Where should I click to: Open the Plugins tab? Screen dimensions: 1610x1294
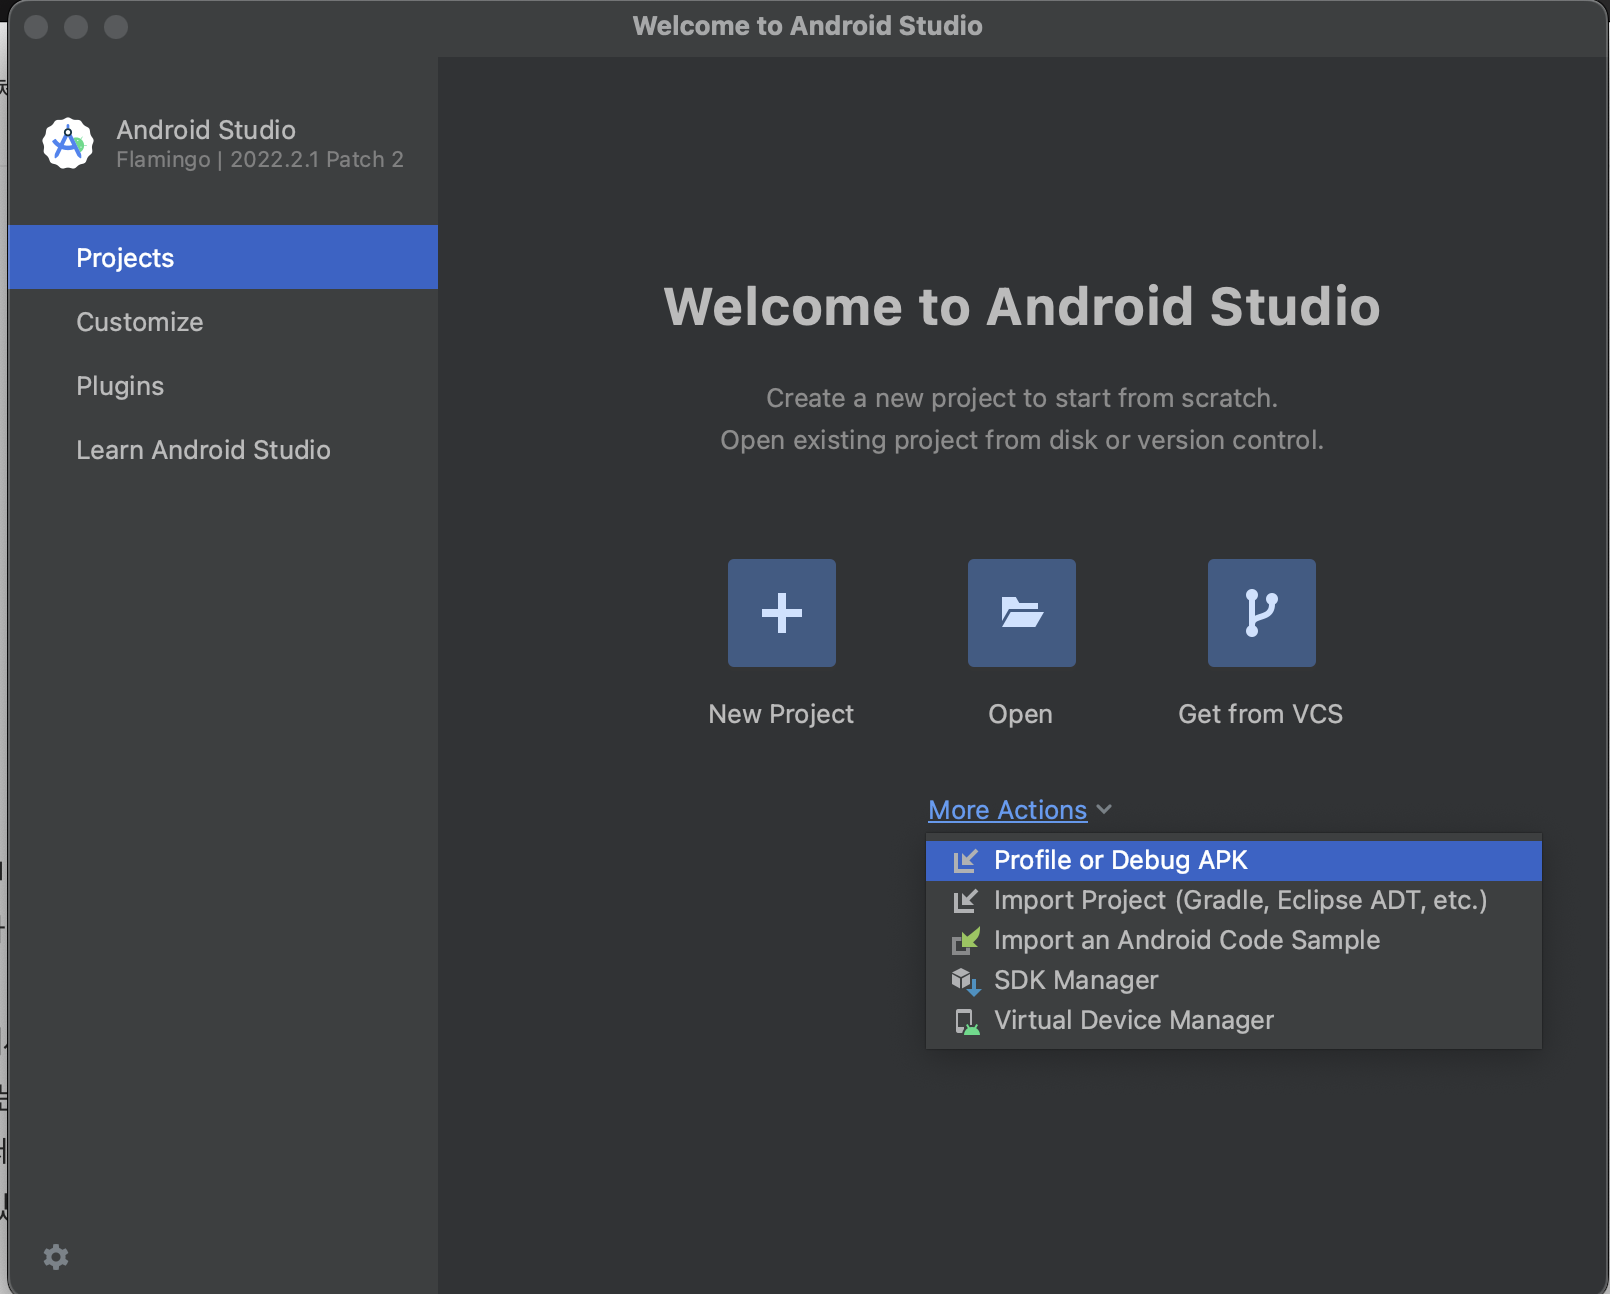[x=223, y=385]
